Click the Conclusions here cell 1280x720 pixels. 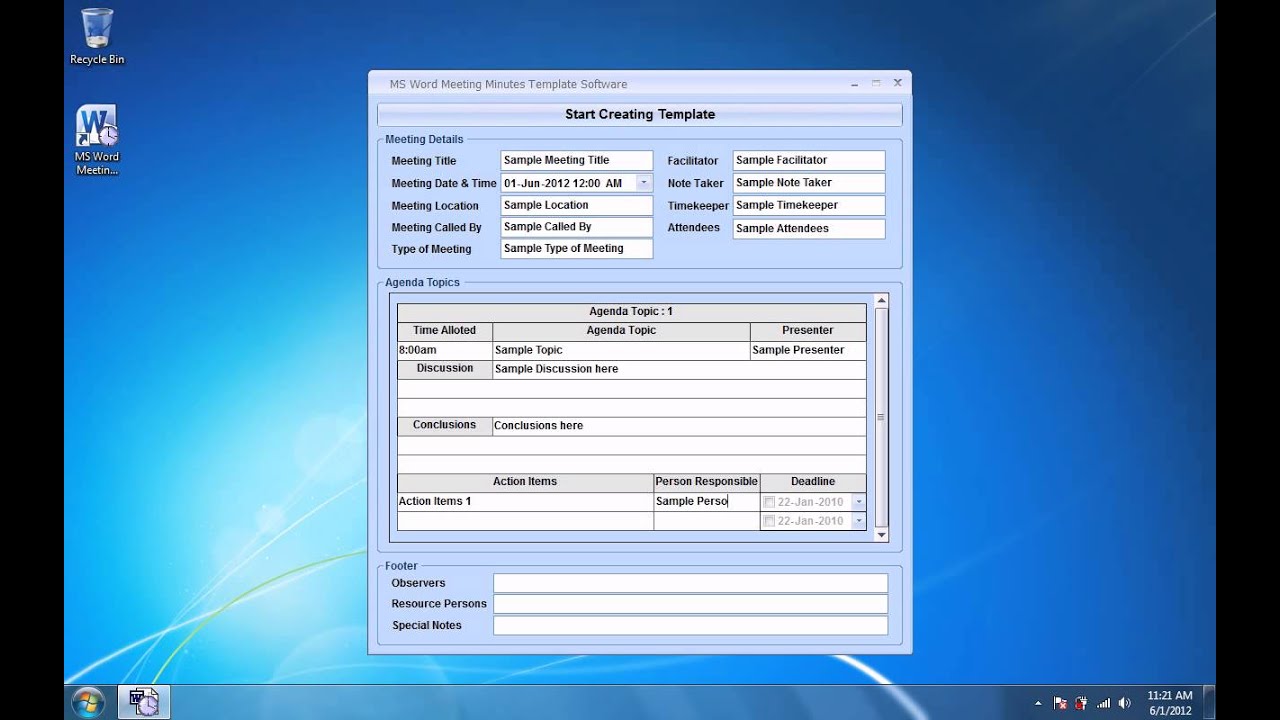[x=680, y=425]
